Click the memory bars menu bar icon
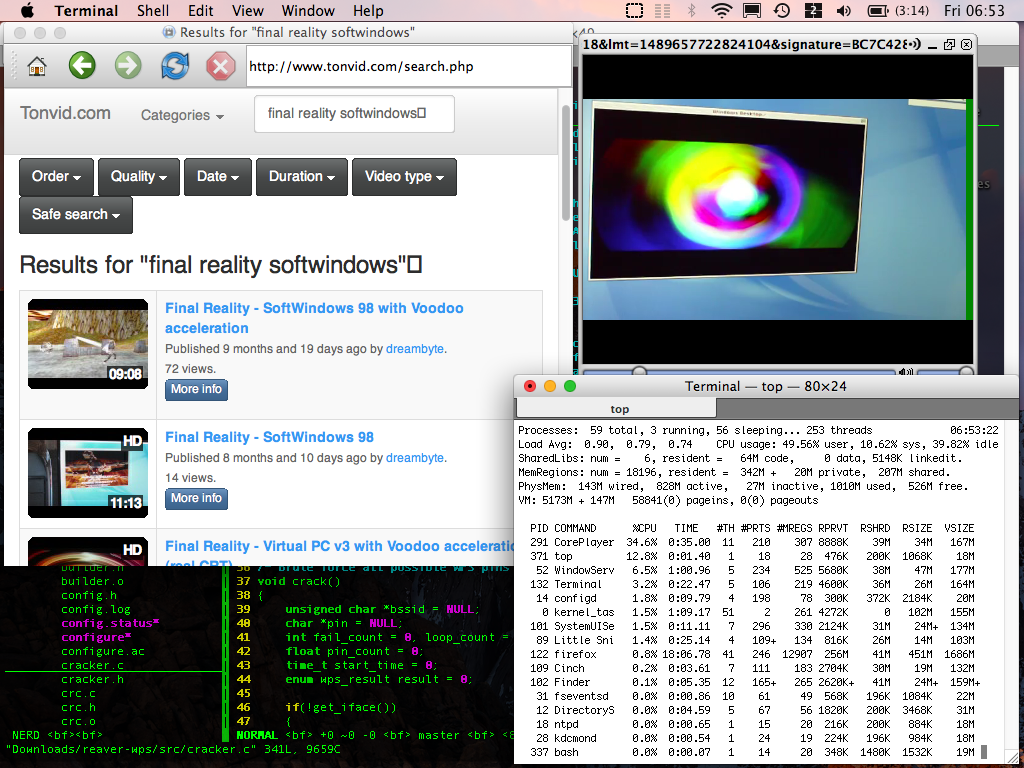1024x768 pixels. pos(662,10)
